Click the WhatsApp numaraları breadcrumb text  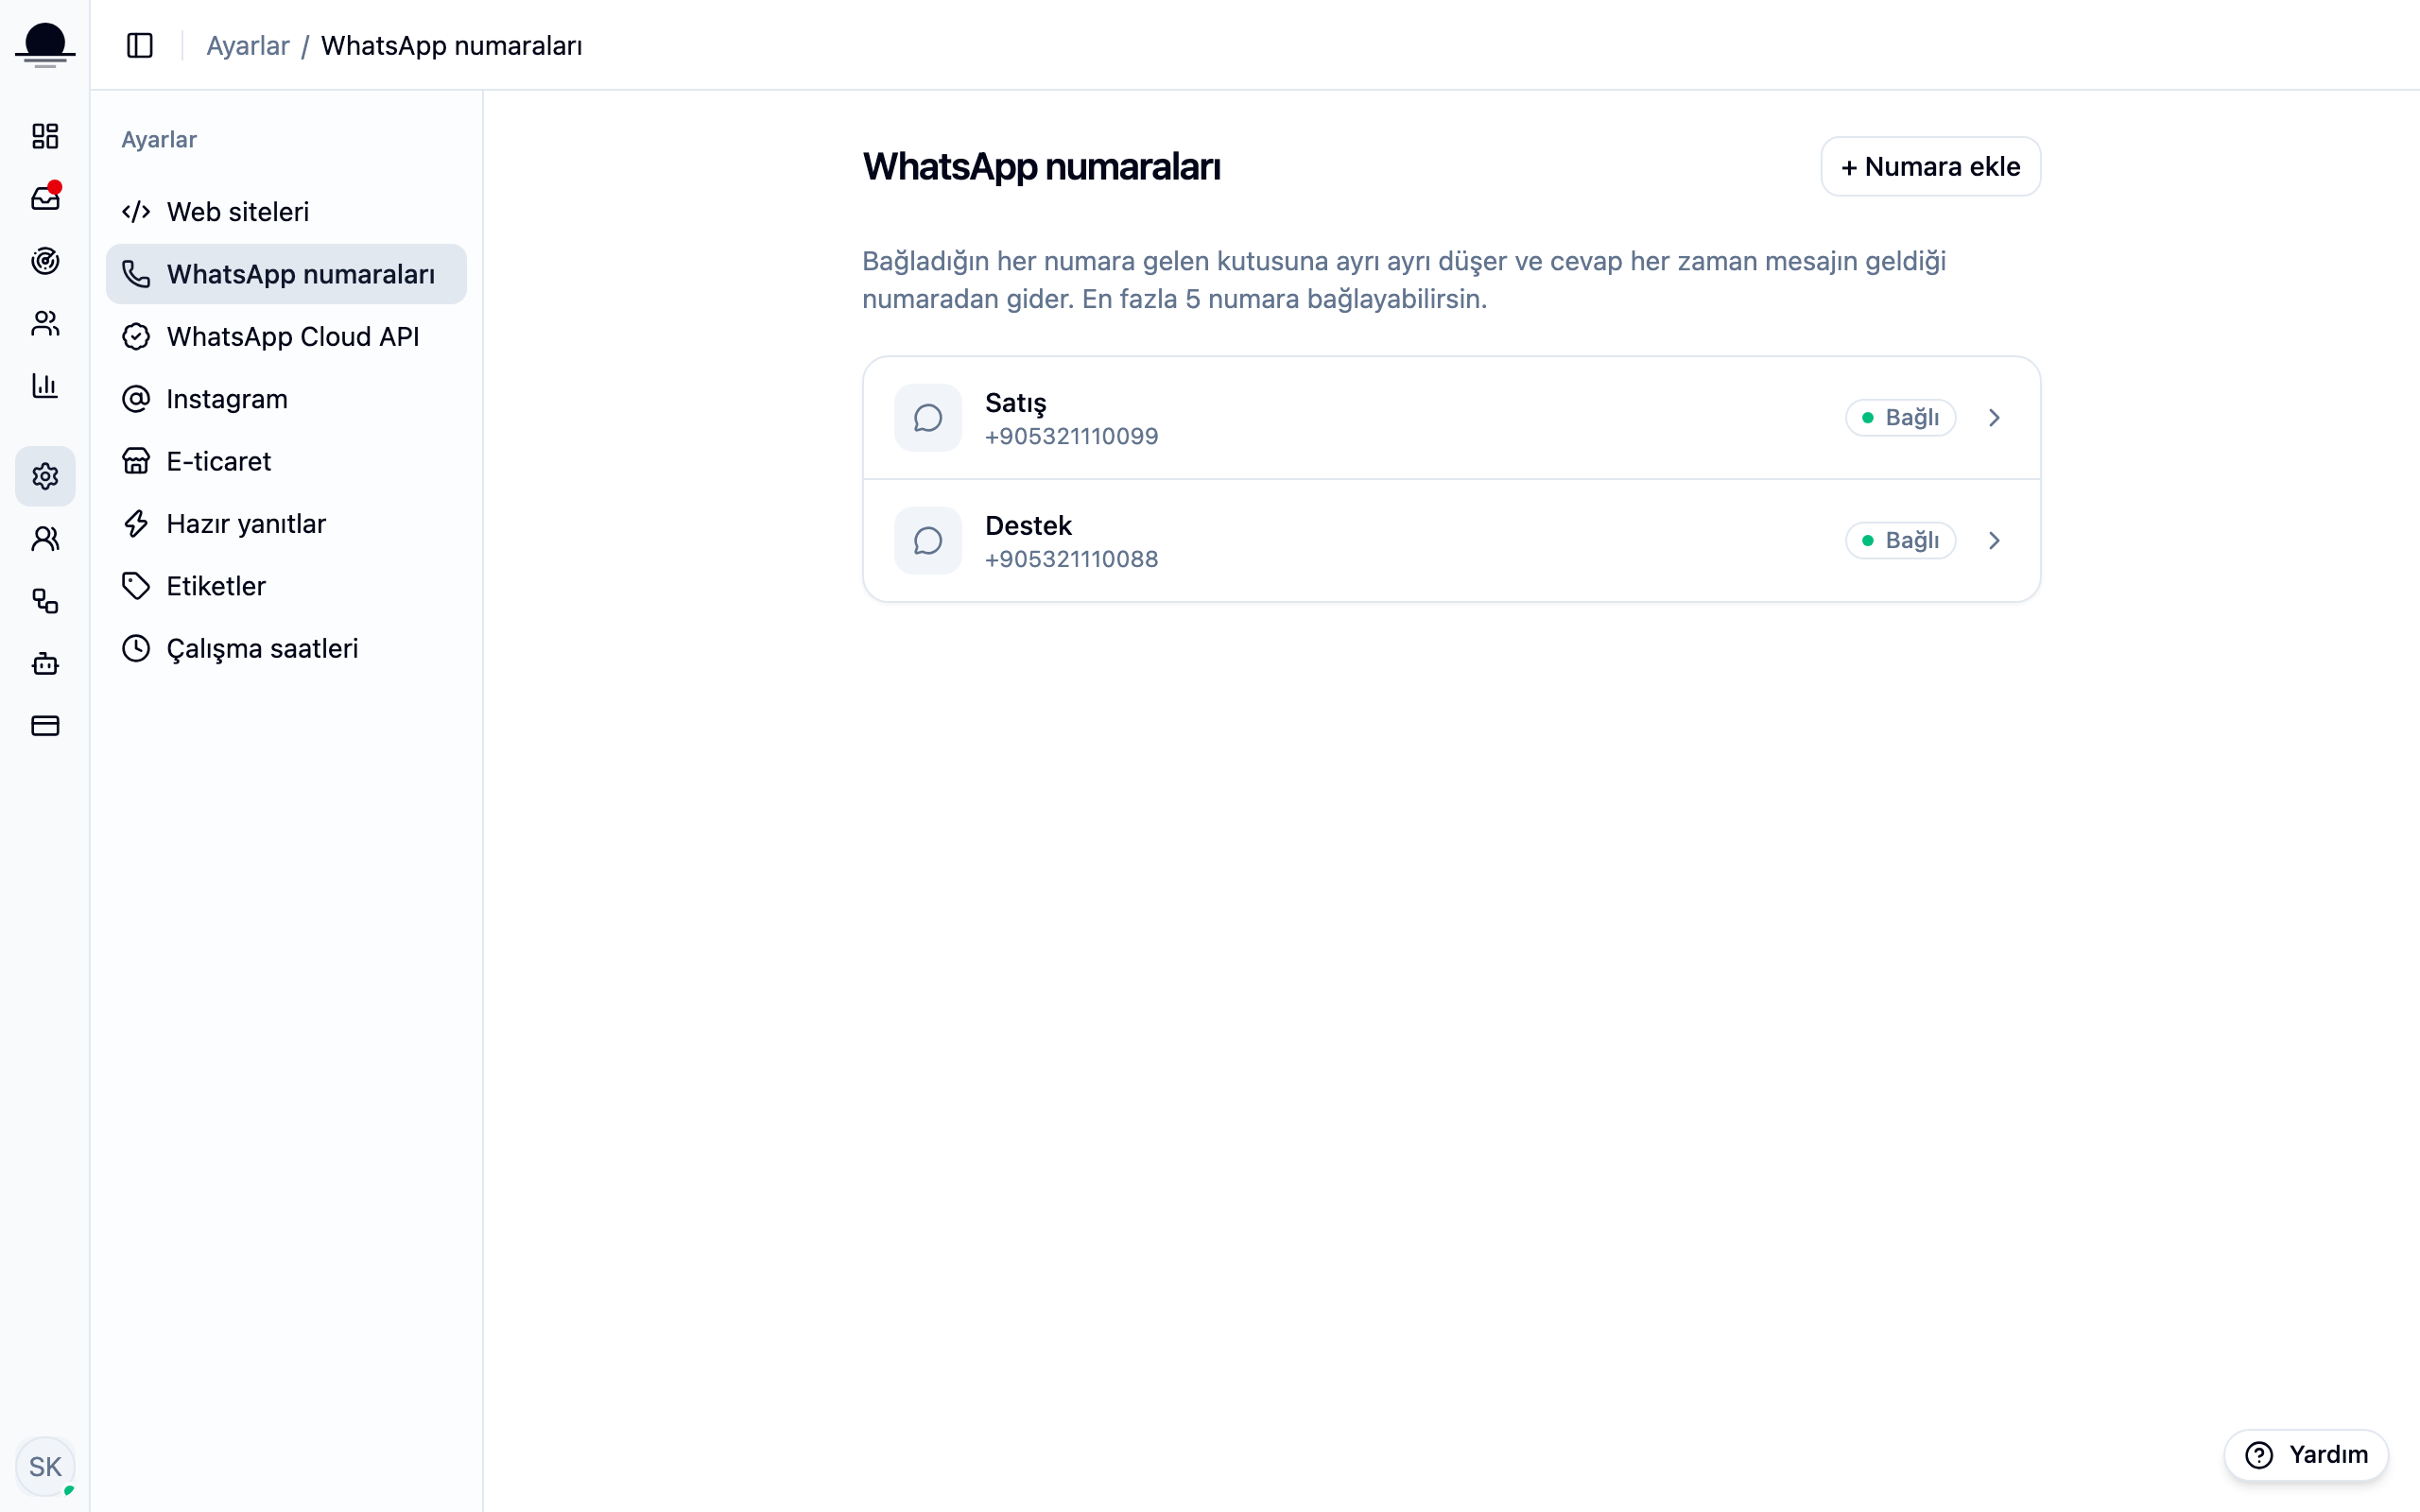(x=451, y=45)
